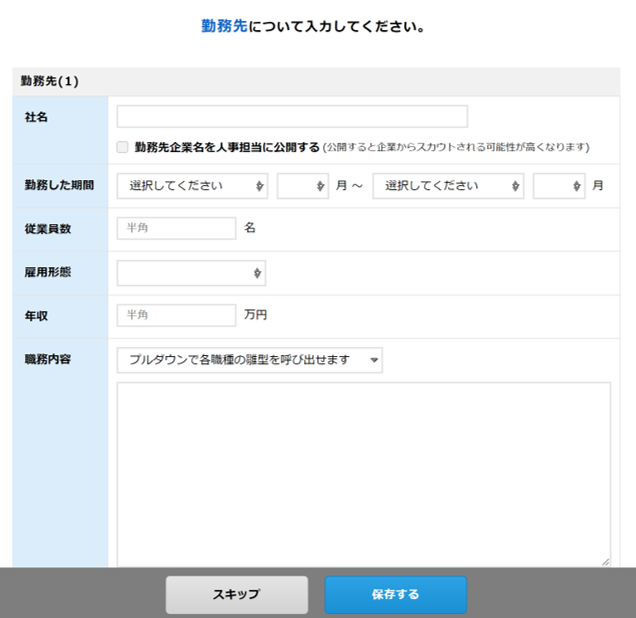The image size is (636, 618).
Task: Open the start year 選択してください dropdown
Action: point(192,186)
